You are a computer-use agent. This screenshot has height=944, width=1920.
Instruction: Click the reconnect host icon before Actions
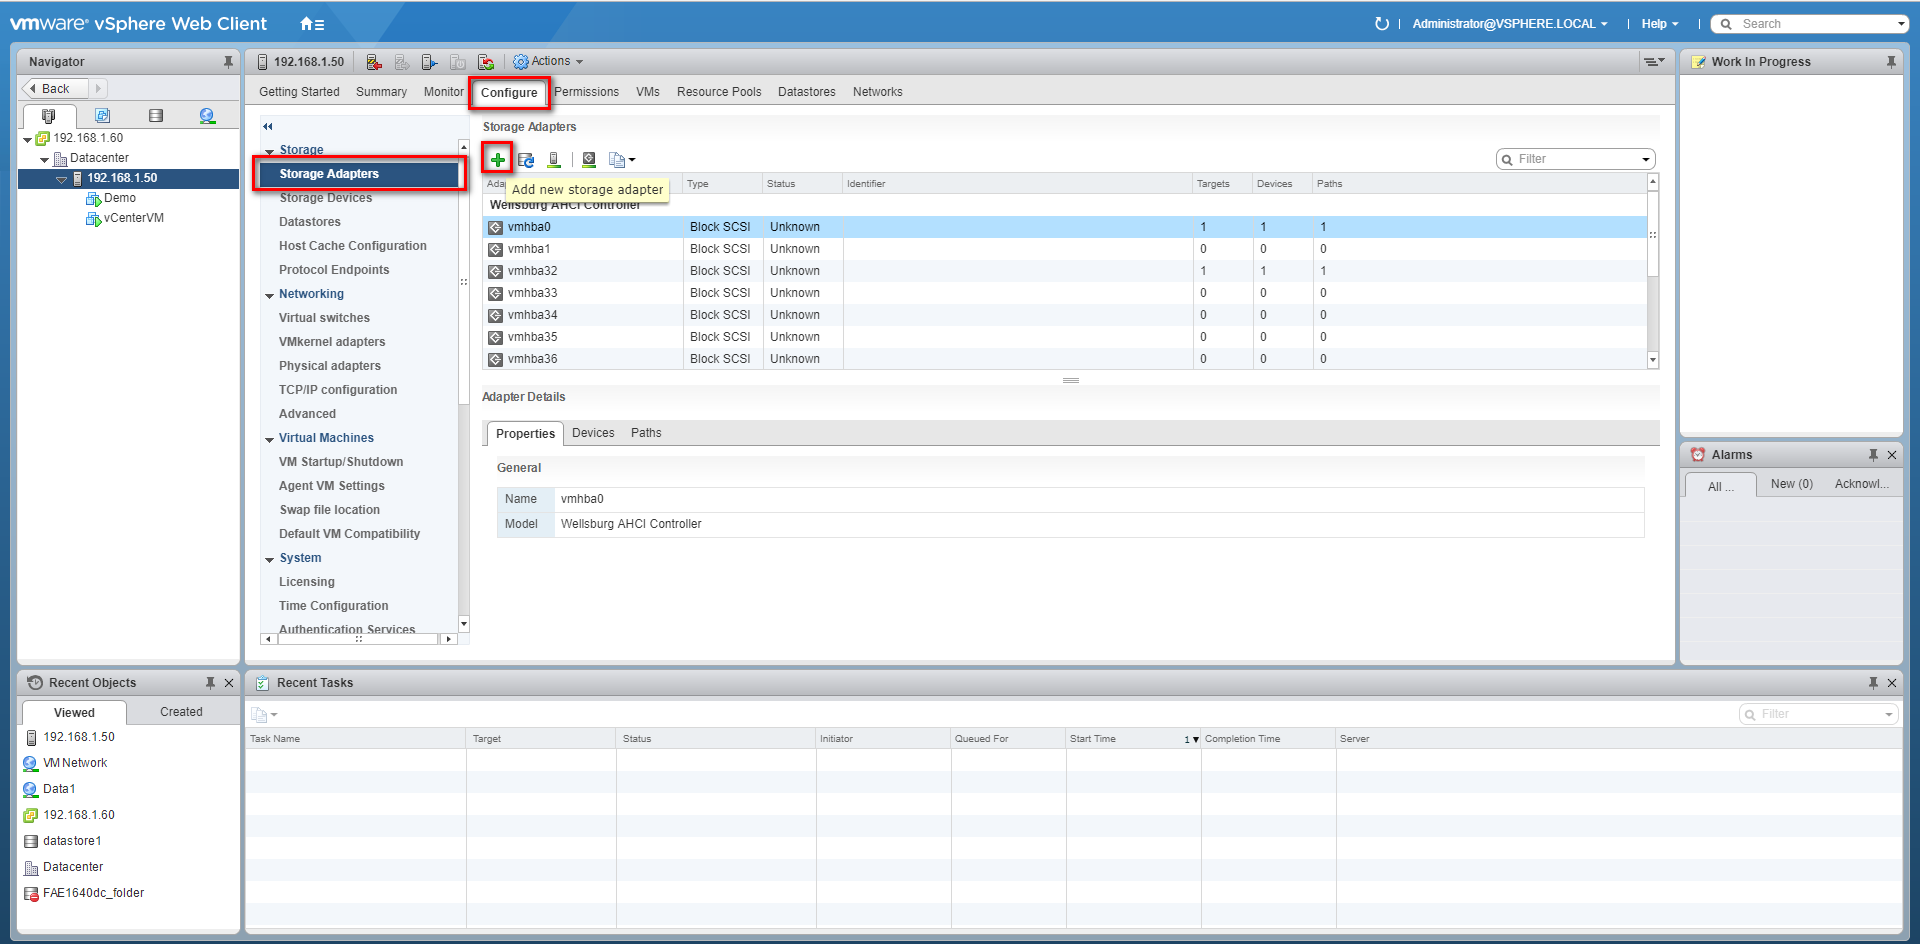(x=486, y=62)
